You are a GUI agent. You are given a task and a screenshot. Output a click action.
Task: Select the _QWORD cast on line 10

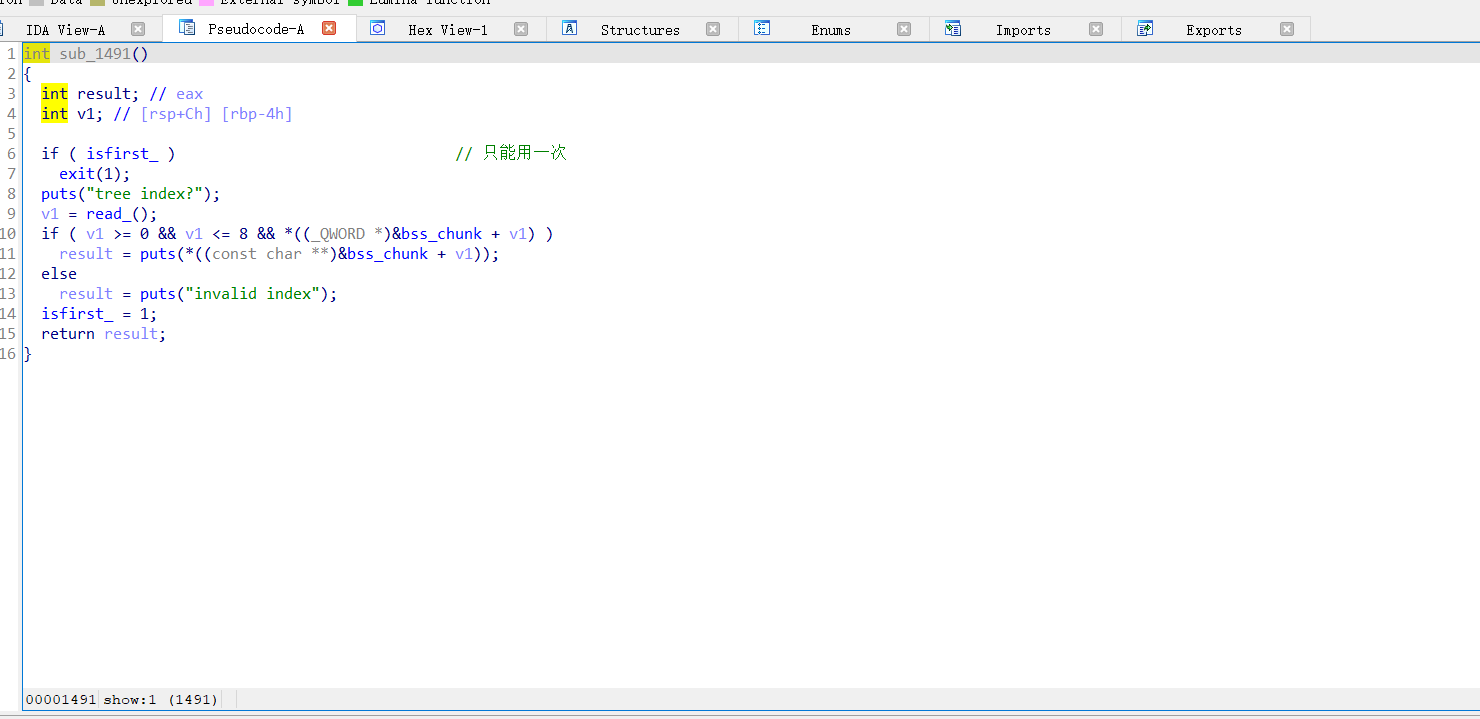[x=338, y=234]
